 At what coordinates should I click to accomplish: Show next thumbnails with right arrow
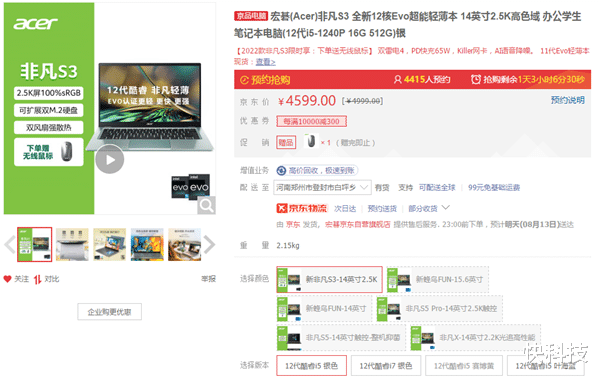pyautogui.click(x=209, y=244)
